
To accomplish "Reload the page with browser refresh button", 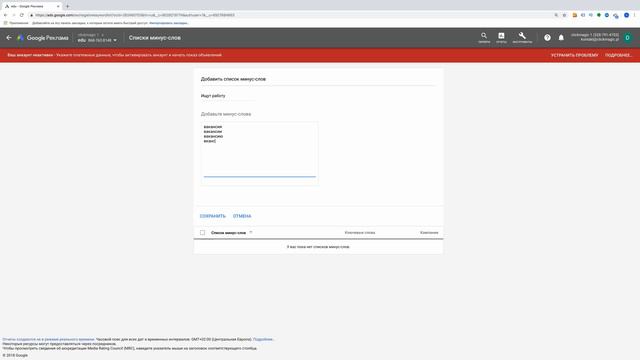I will 22,15.
